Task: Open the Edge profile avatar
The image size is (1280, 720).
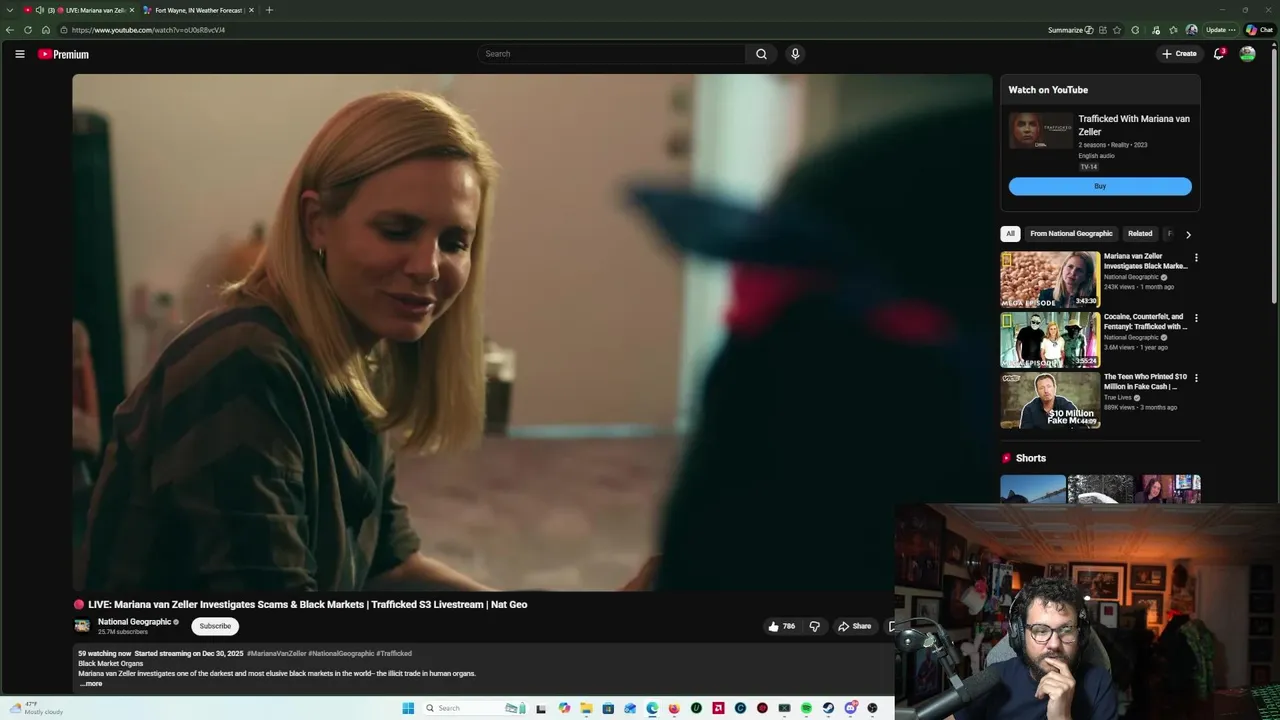Action: tap(1191, 30)
